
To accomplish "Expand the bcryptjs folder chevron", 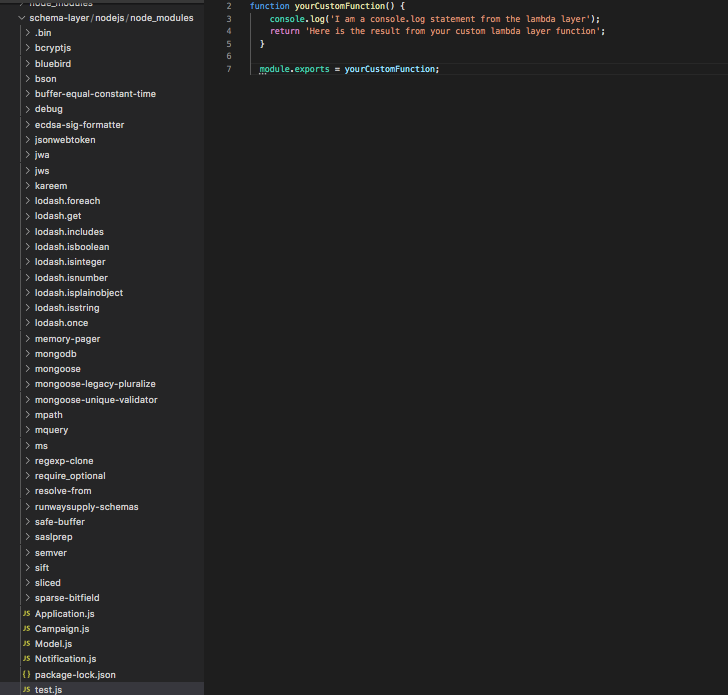I will click(x=27, y=48).
